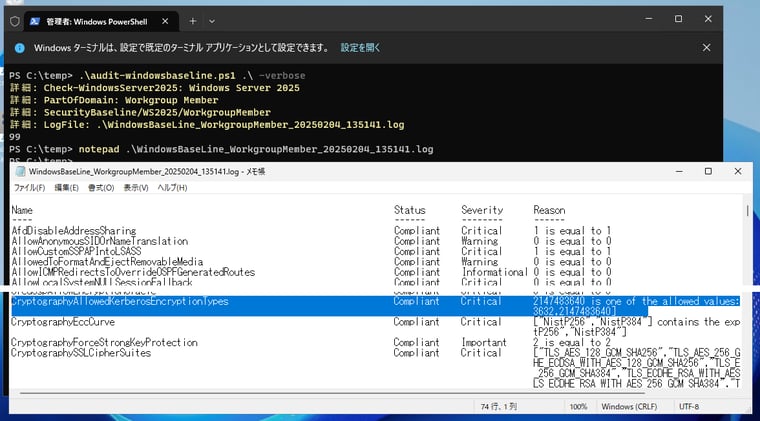Open the 表示(V) menu in Notepad
This screenshot has width=760, height=421.
(136, 188)
